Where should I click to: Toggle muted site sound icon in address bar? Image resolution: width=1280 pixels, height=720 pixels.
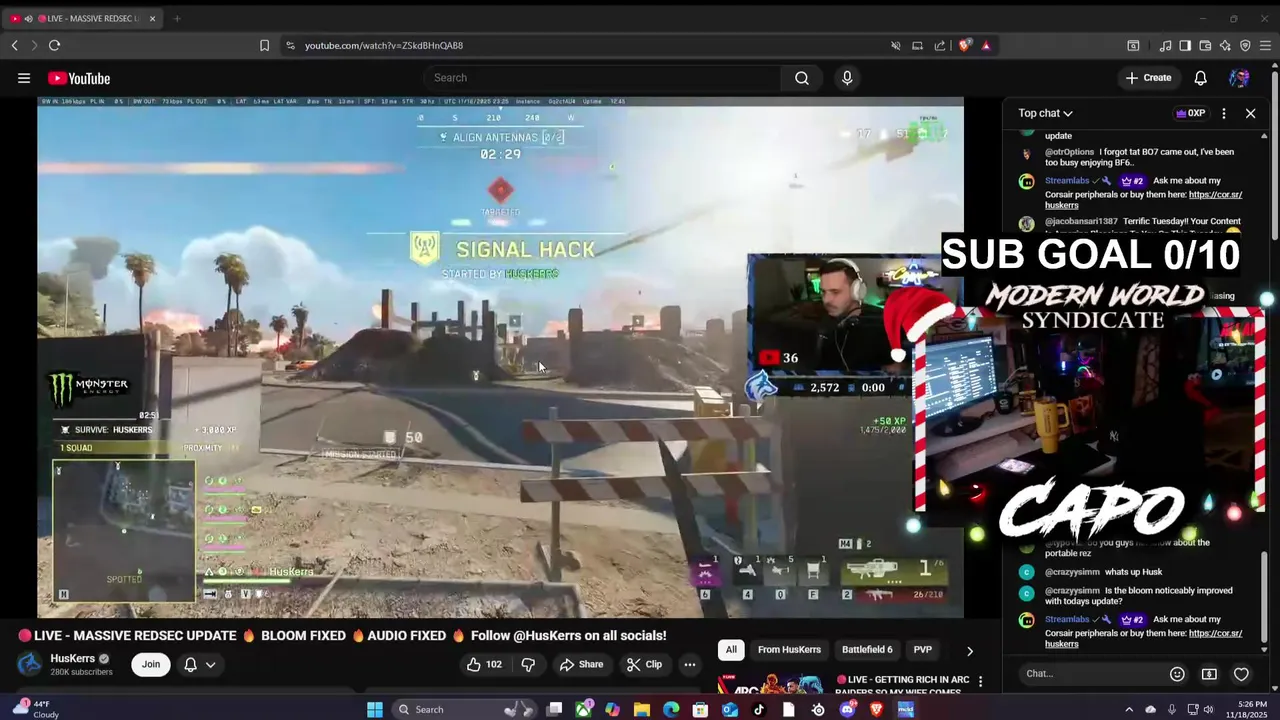point(896,45)
